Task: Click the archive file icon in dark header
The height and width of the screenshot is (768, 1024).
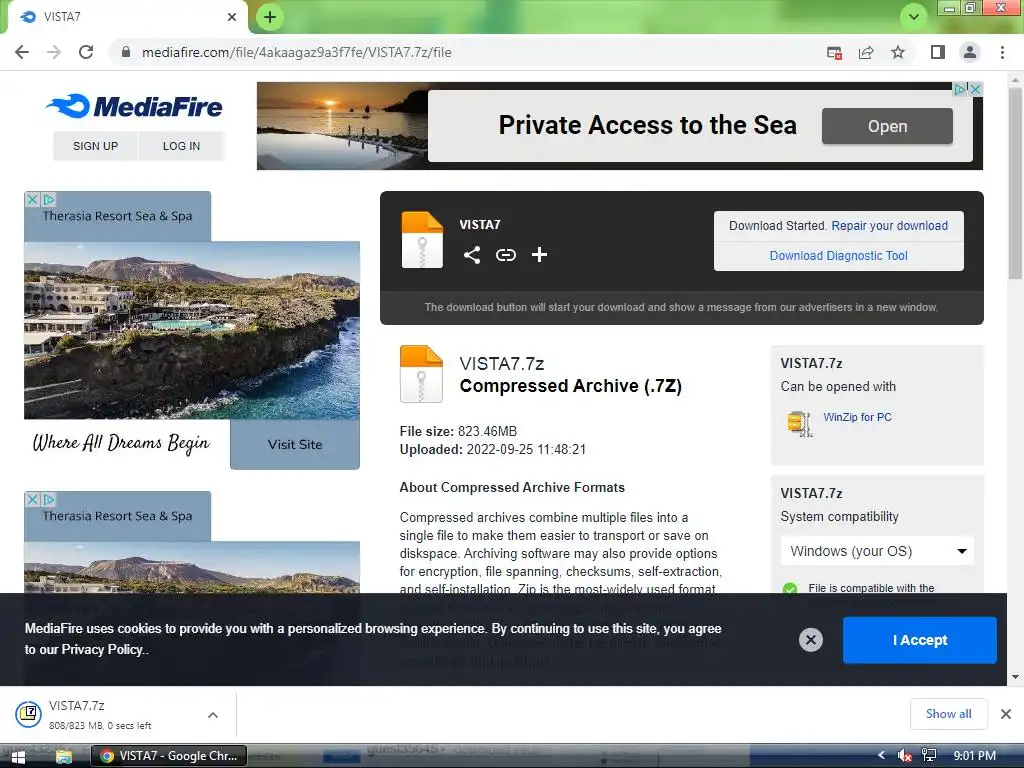Action: pyautogui.click(x=422, y=240)
